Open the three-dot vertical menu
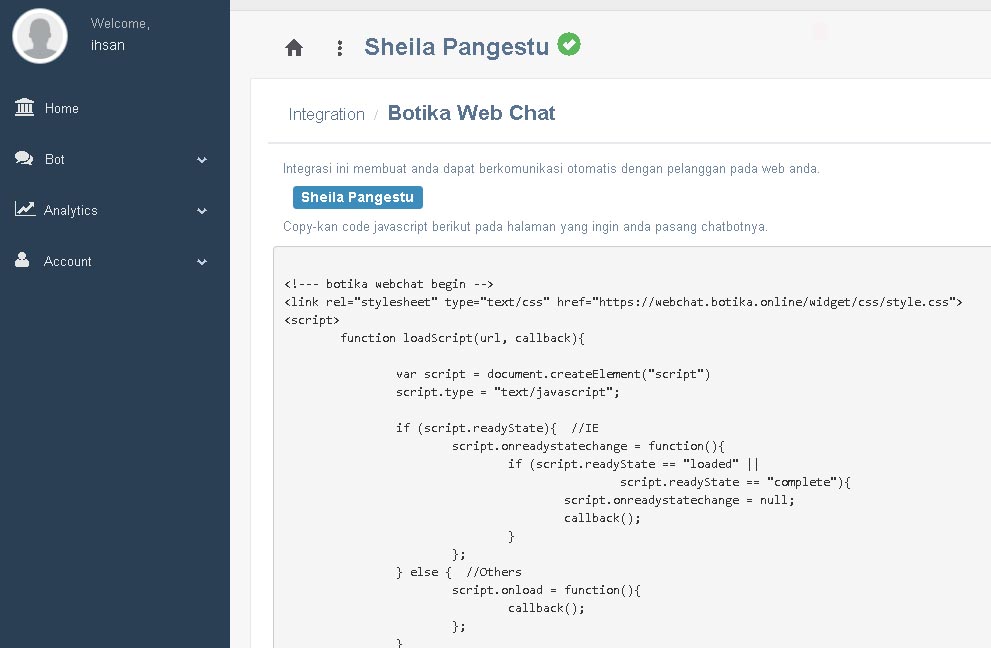 pos(340,47)
